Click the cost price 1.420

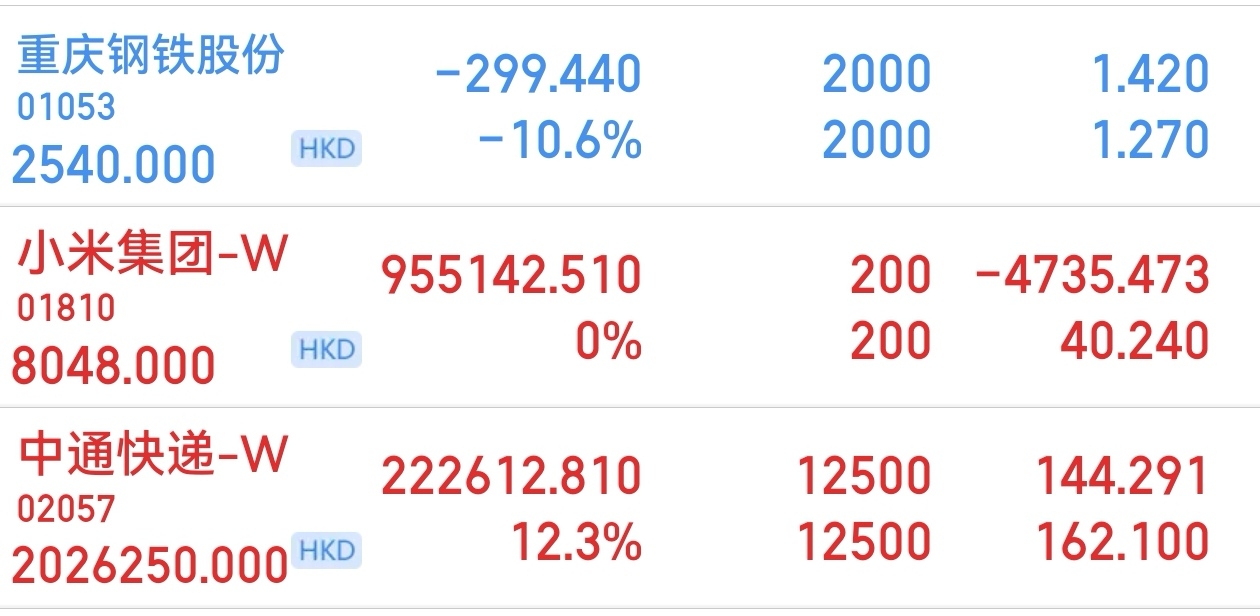click(1152, 74)
